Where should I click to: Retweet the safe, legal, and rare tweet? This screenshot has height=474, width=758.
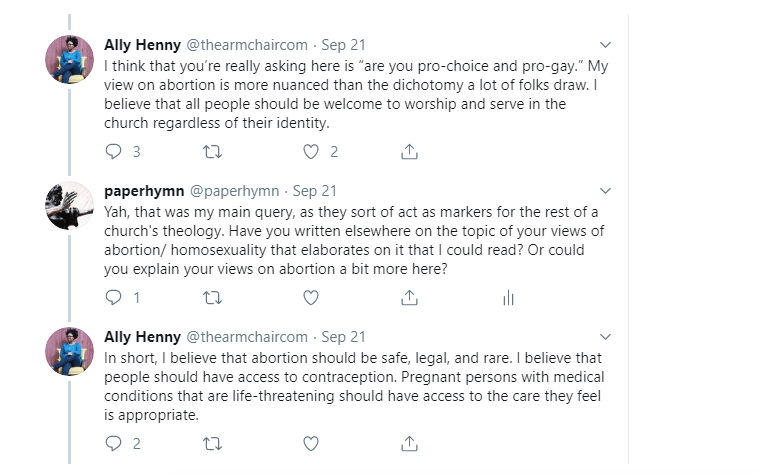[212, 442]
